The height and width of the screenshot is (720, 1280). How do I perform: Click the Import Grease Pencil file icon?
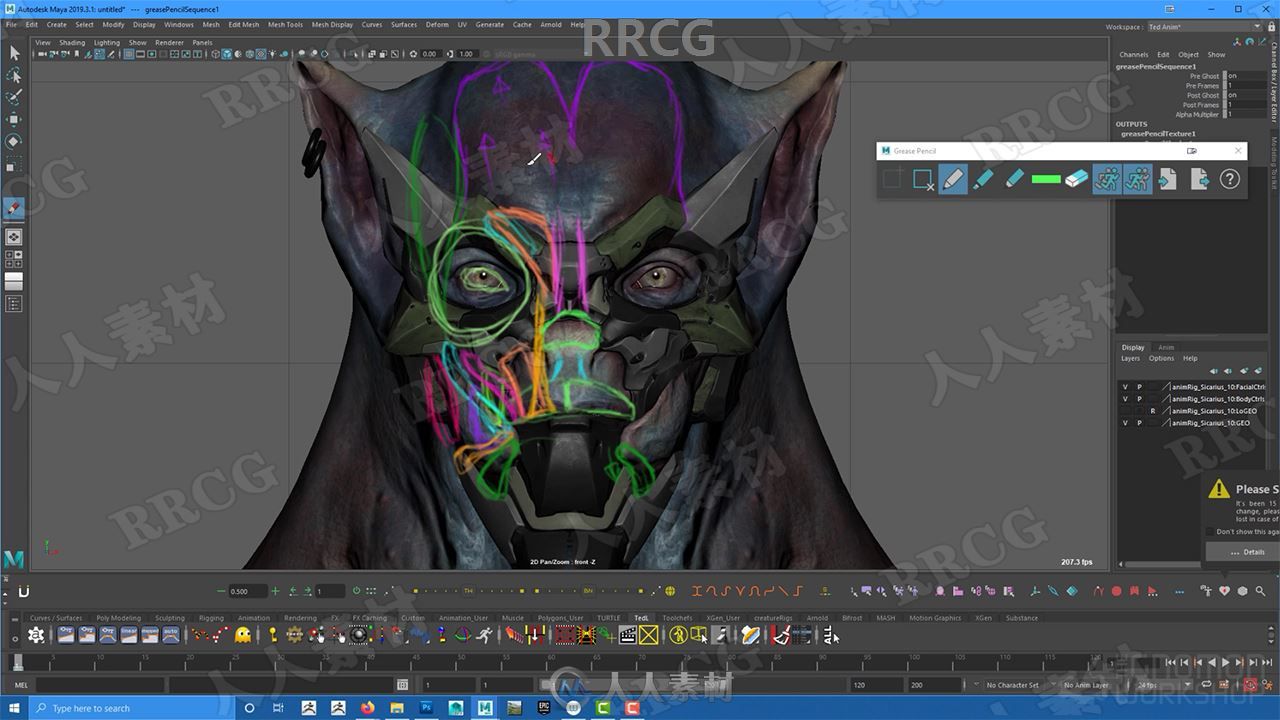(x=1168, y=179)
